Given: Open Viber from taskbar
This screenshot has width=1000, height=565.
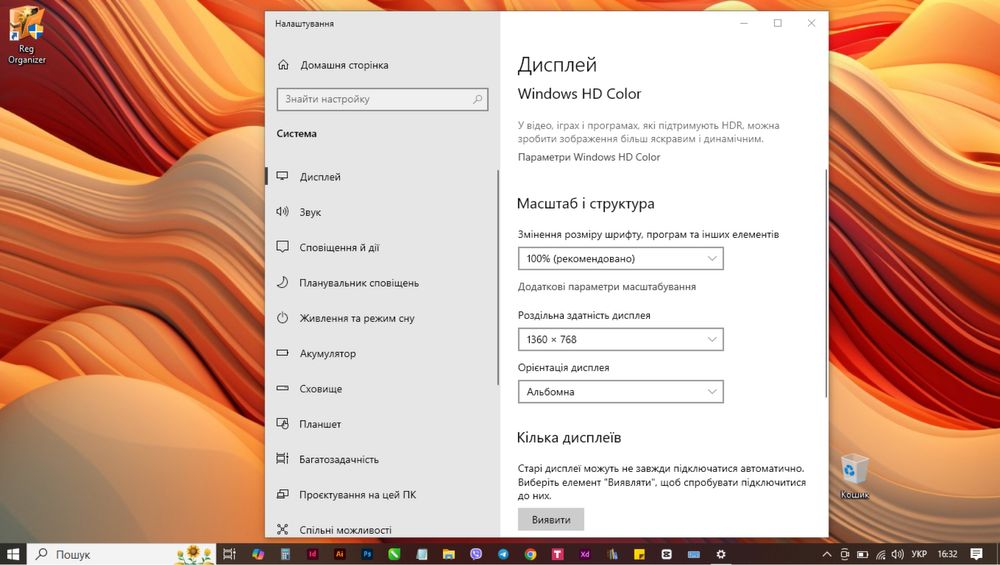Looking at the screenshot, I should [476, 554].
